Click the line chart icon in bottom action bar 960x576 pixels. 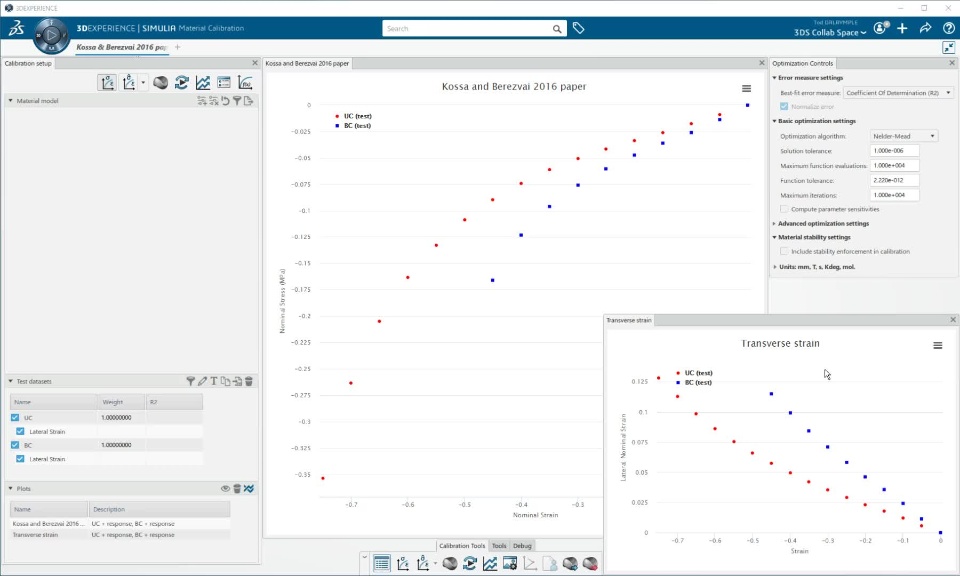click(x=490, y=563)
